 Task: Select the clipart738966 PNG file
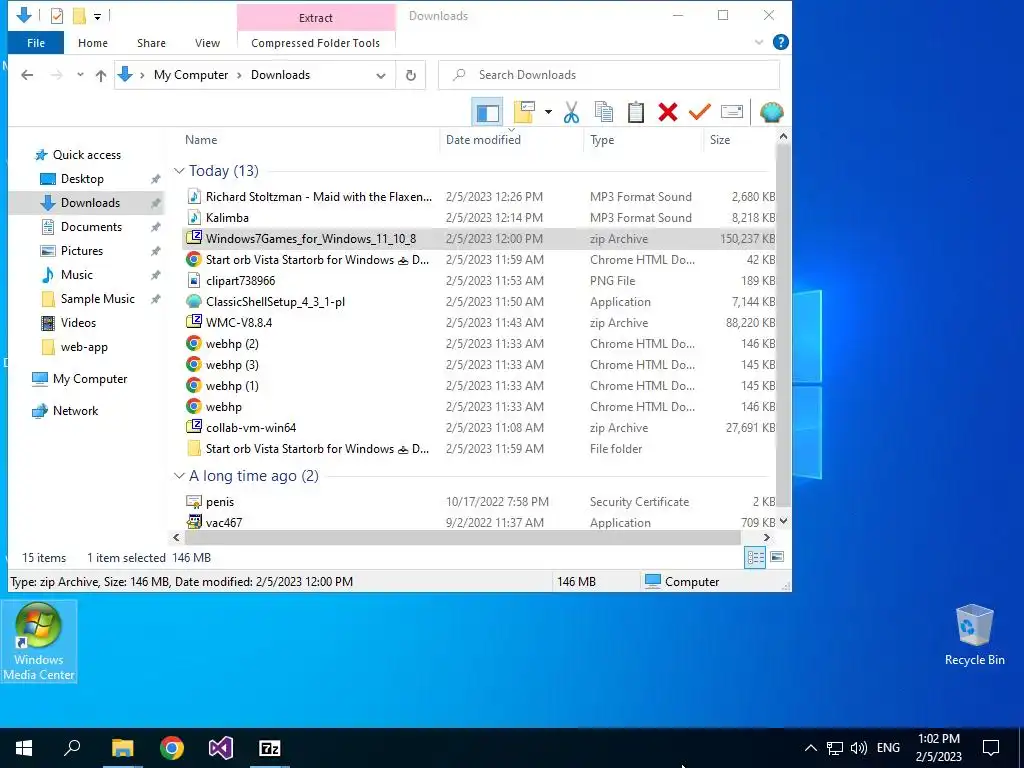[x=479, y=281]
